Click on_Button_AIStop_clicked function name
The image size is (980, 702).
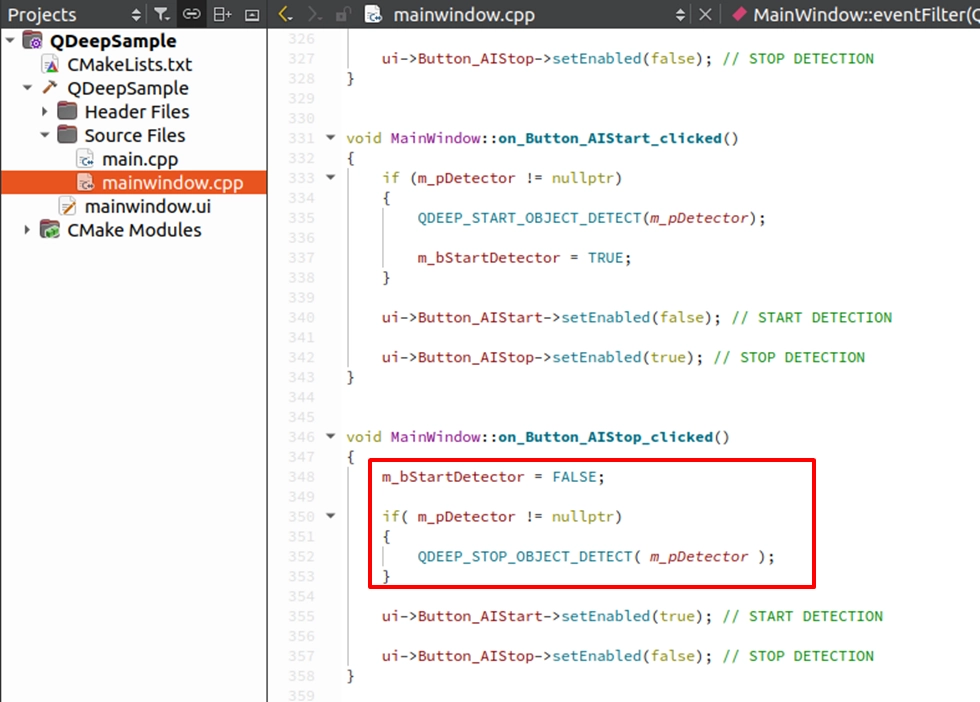click(x=606, y=437)
